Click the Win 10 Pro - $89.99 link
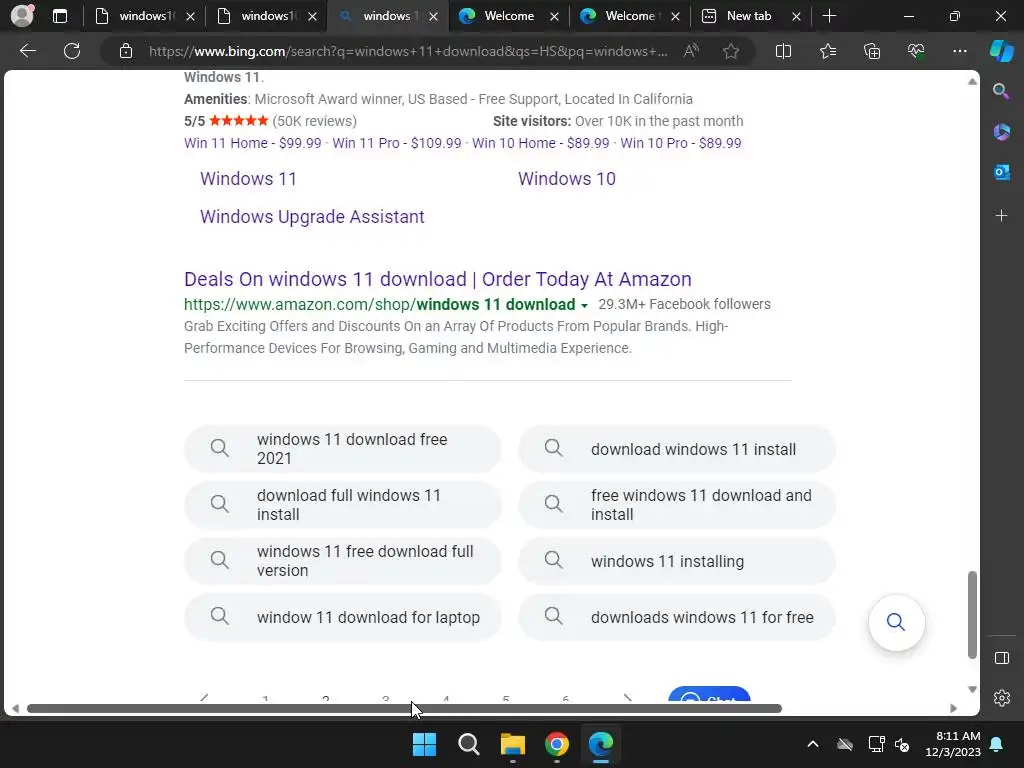This screenshot has height=768, width=1024. (680, 143)
